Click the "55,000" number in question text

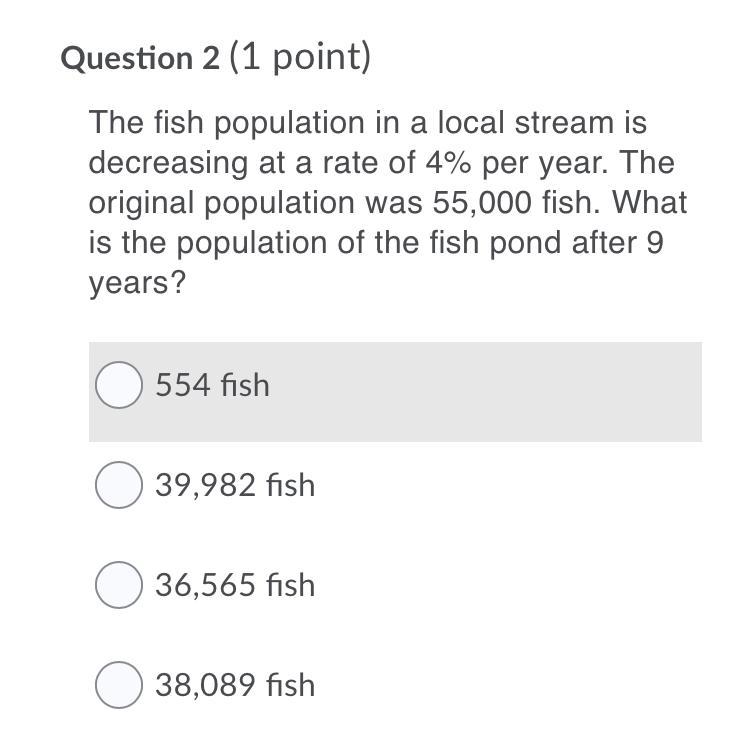(482, 202)
